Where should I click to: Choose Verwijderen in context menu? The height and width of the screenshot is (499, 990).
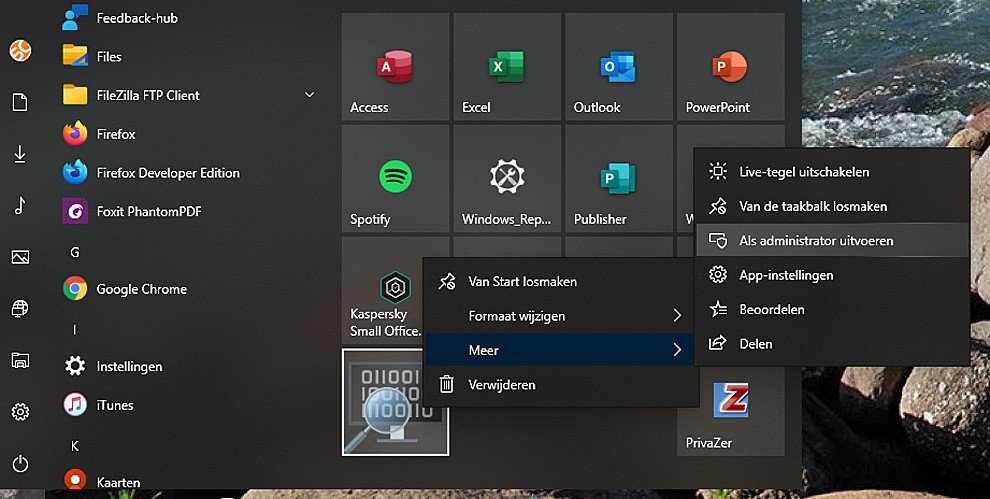coord(561,384)
